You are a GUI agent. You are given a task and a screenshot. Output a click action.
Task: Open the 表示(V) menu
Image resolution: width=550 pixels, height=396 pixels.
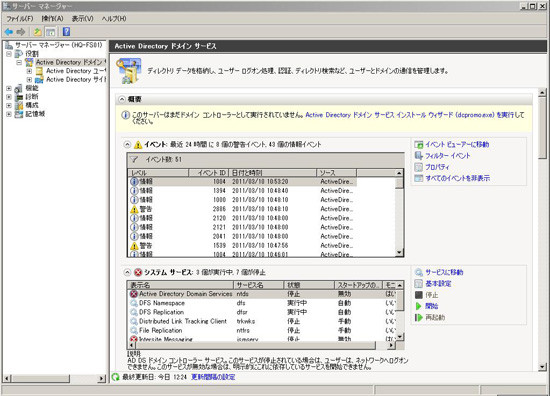click(x=82, y=19)
